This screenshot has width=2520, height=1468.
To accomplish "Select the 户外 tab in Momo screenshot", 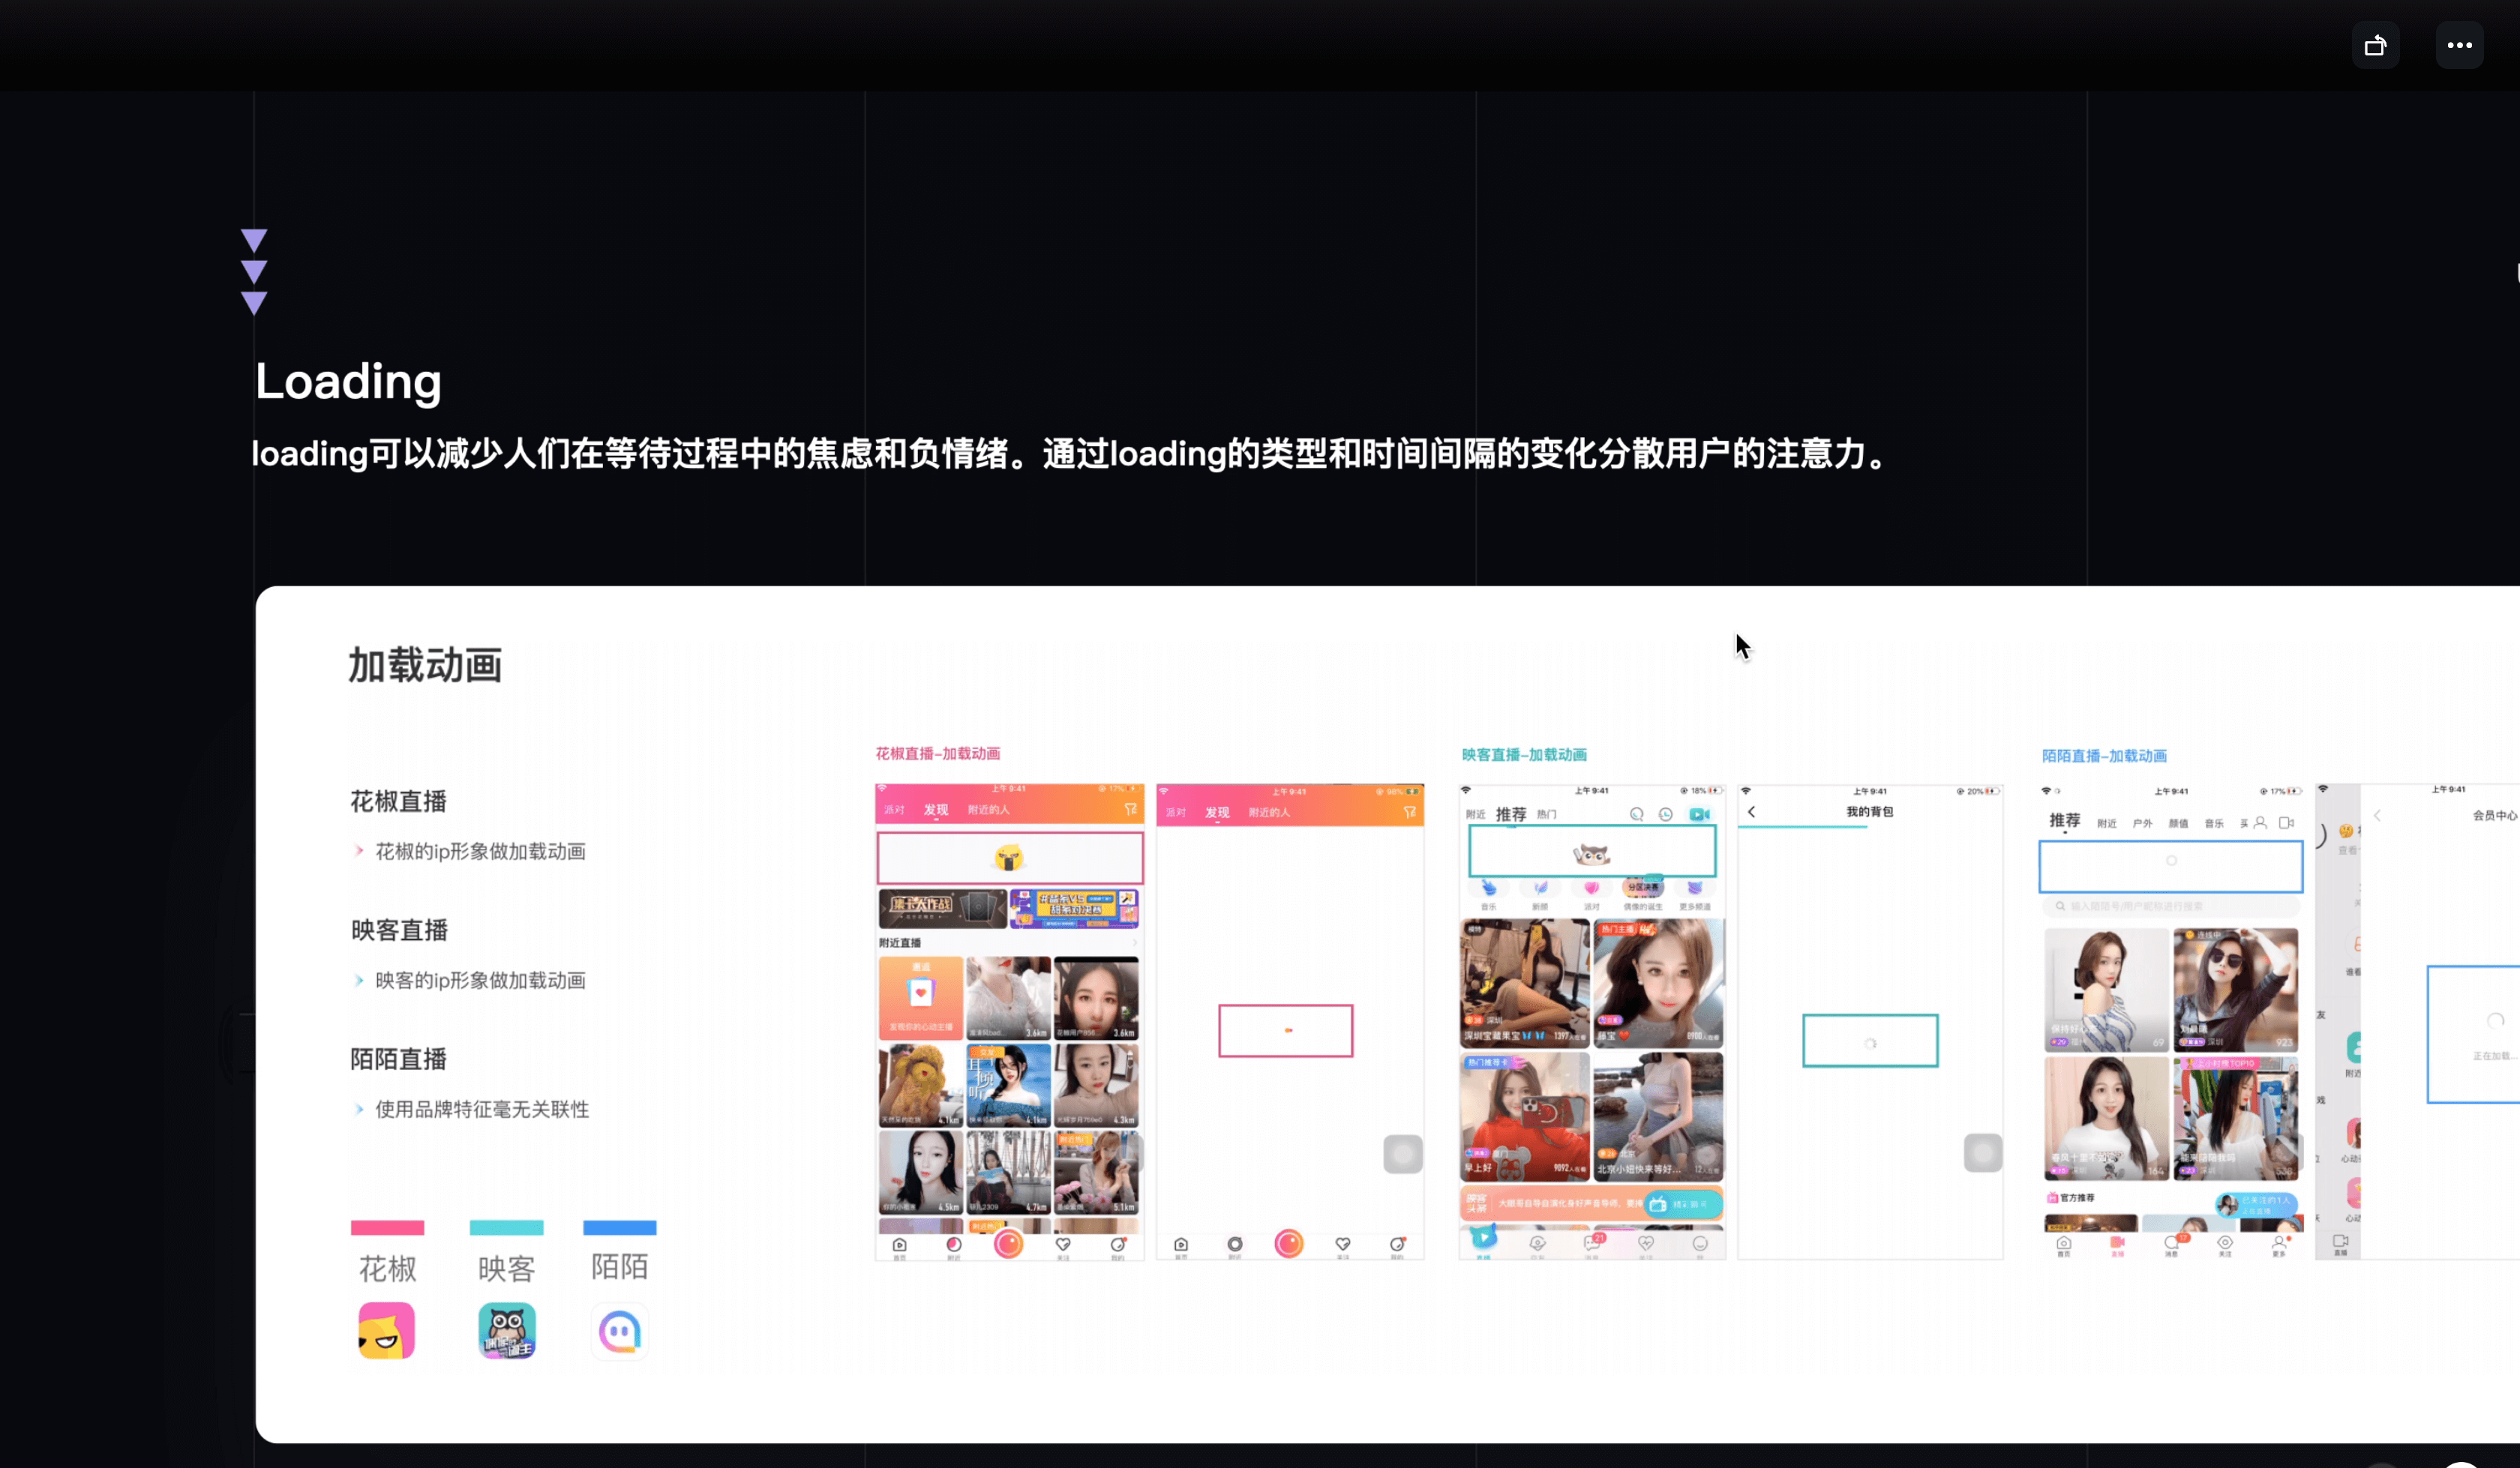I will click(2142, 824).
